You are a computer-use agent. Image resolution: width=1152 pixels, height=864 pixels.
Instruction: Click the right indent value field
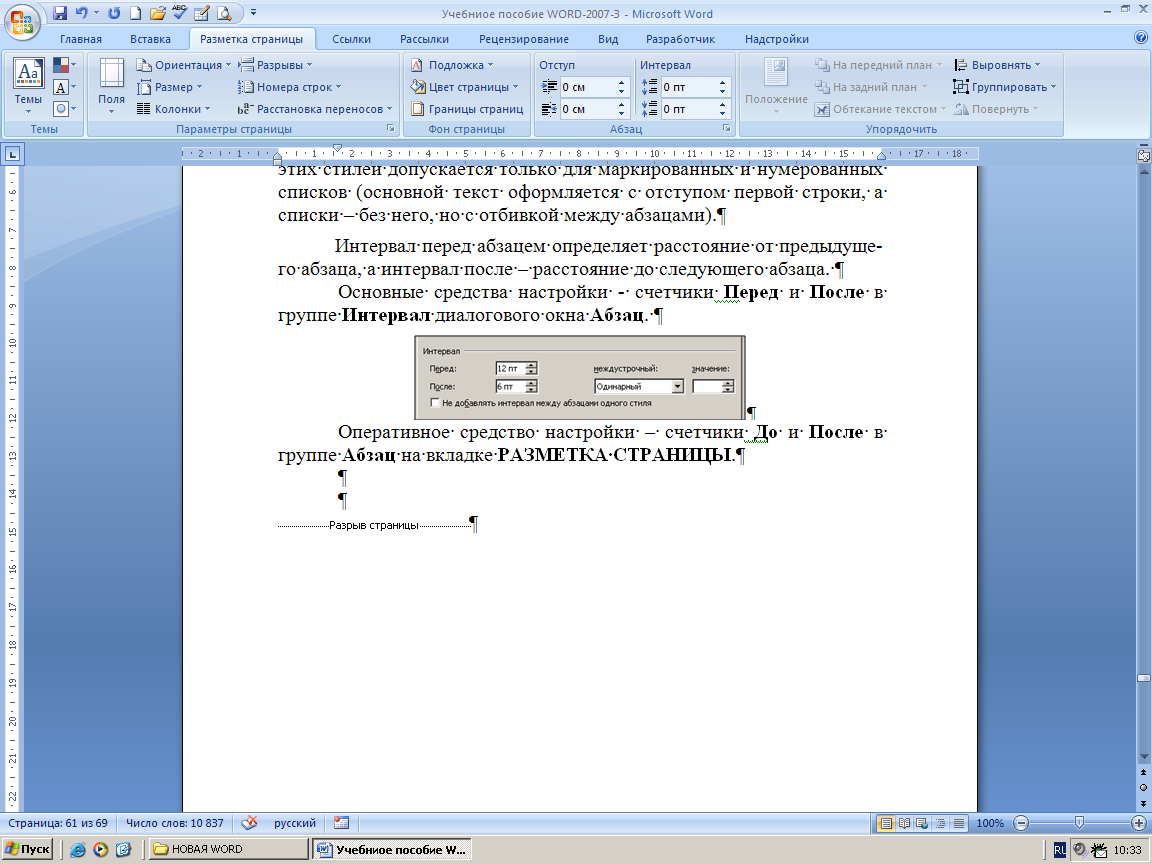[x=587, y=109]
